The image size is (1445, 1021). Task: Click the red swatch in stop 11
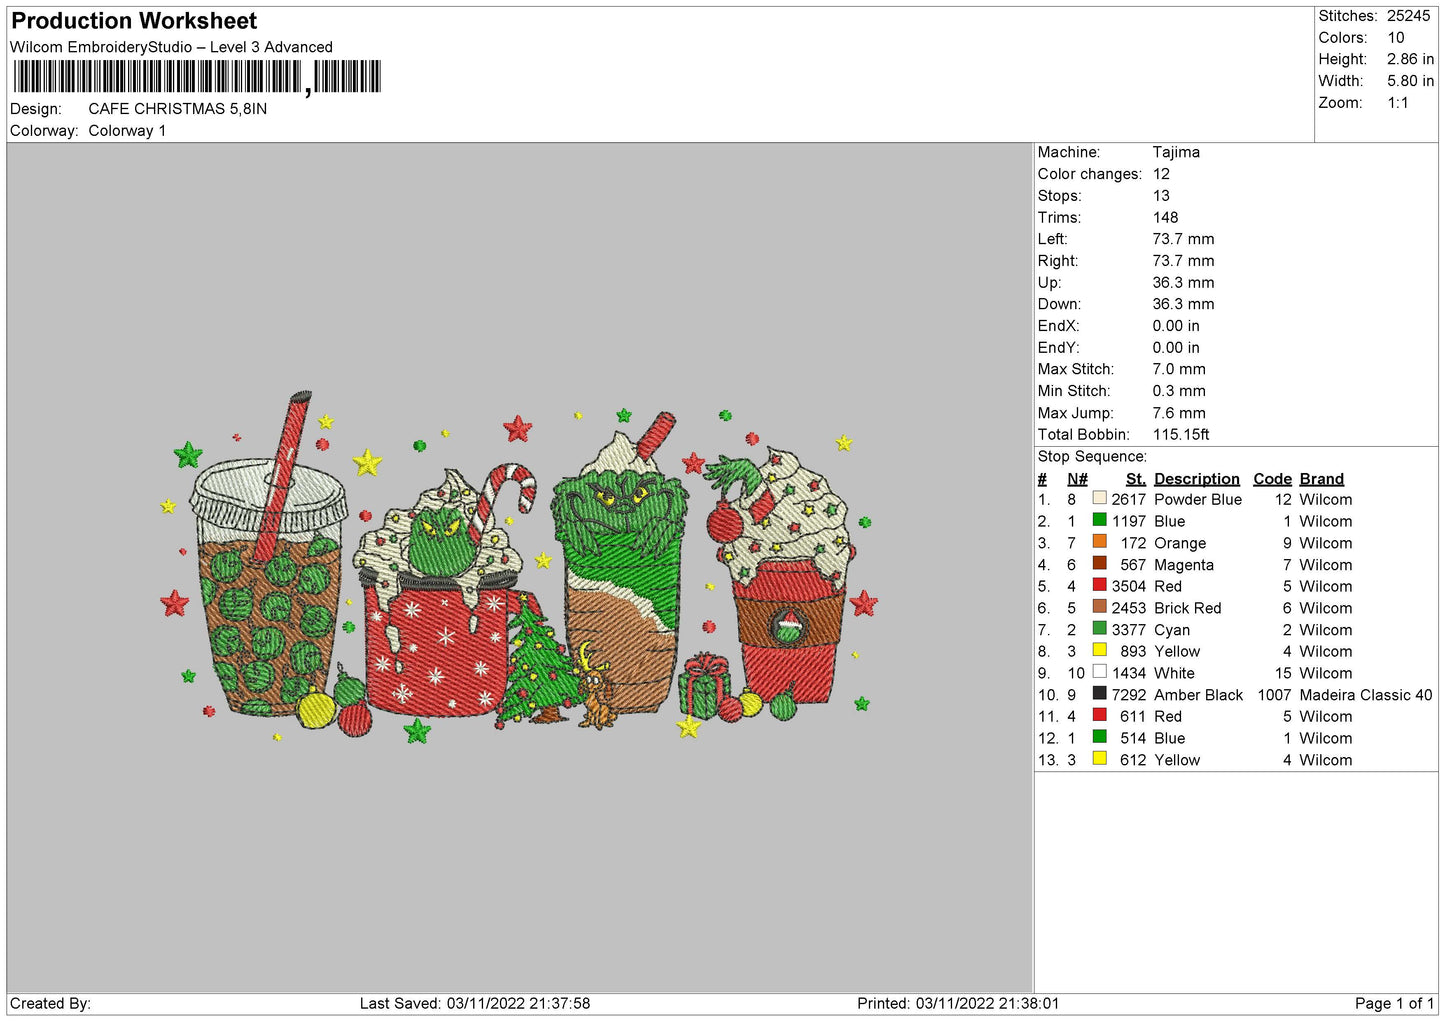pos(1100,716)
